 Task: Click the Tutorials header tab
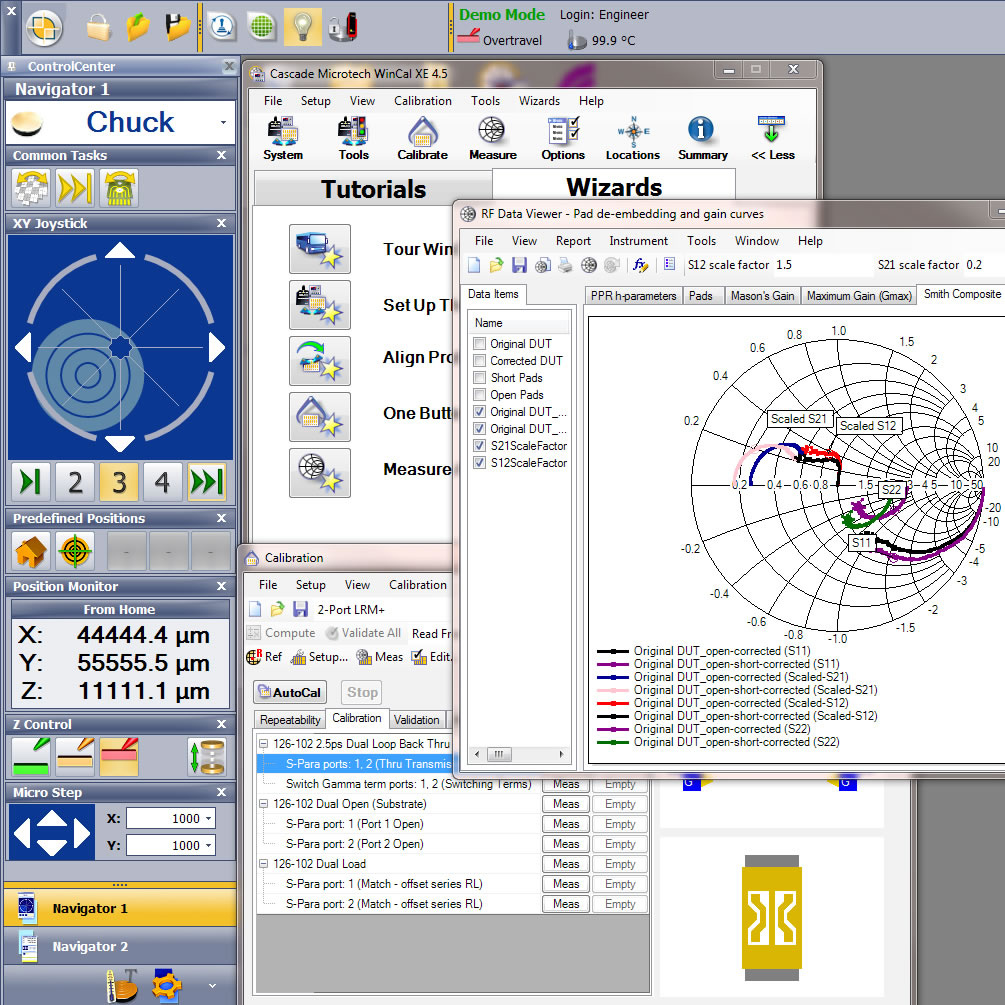pyautogui.click(x=373, y=189)
